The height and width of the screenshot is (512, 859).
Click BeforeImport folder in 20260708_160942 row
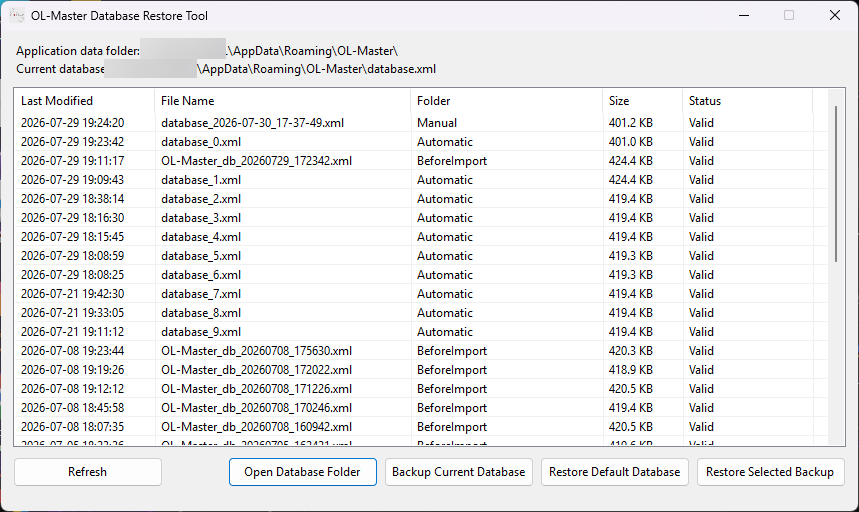click(452, 427)
